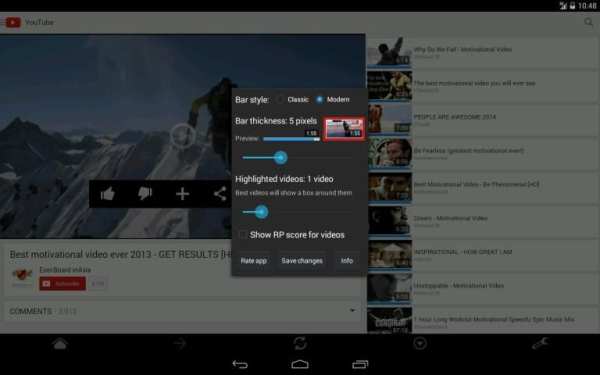600x375 pixels.
Task: Click the Save changes button
Action: 302,261
